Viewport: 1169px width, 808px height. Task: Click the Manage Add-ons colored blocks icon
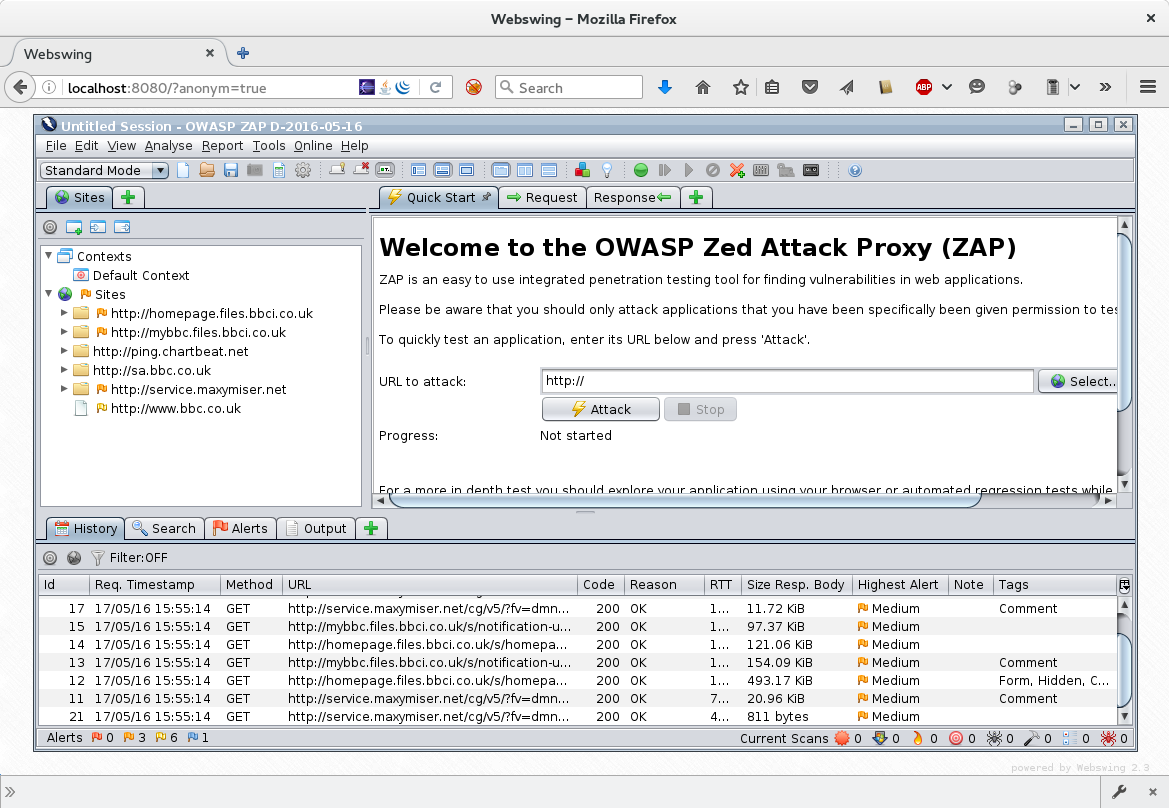582,171
